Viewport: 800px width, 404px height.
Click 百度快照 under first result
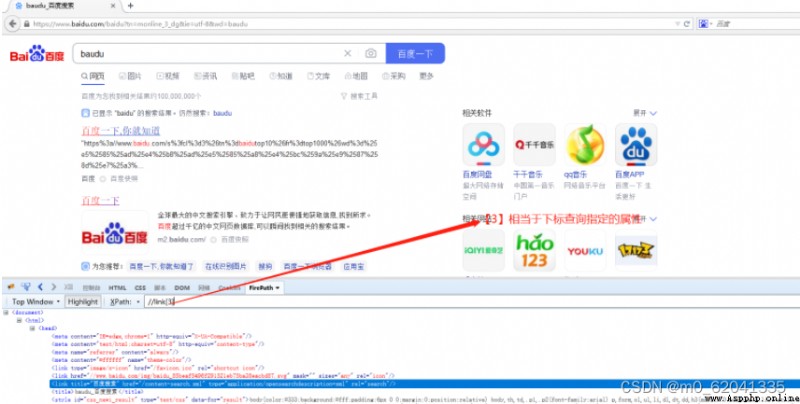point(124,179)
